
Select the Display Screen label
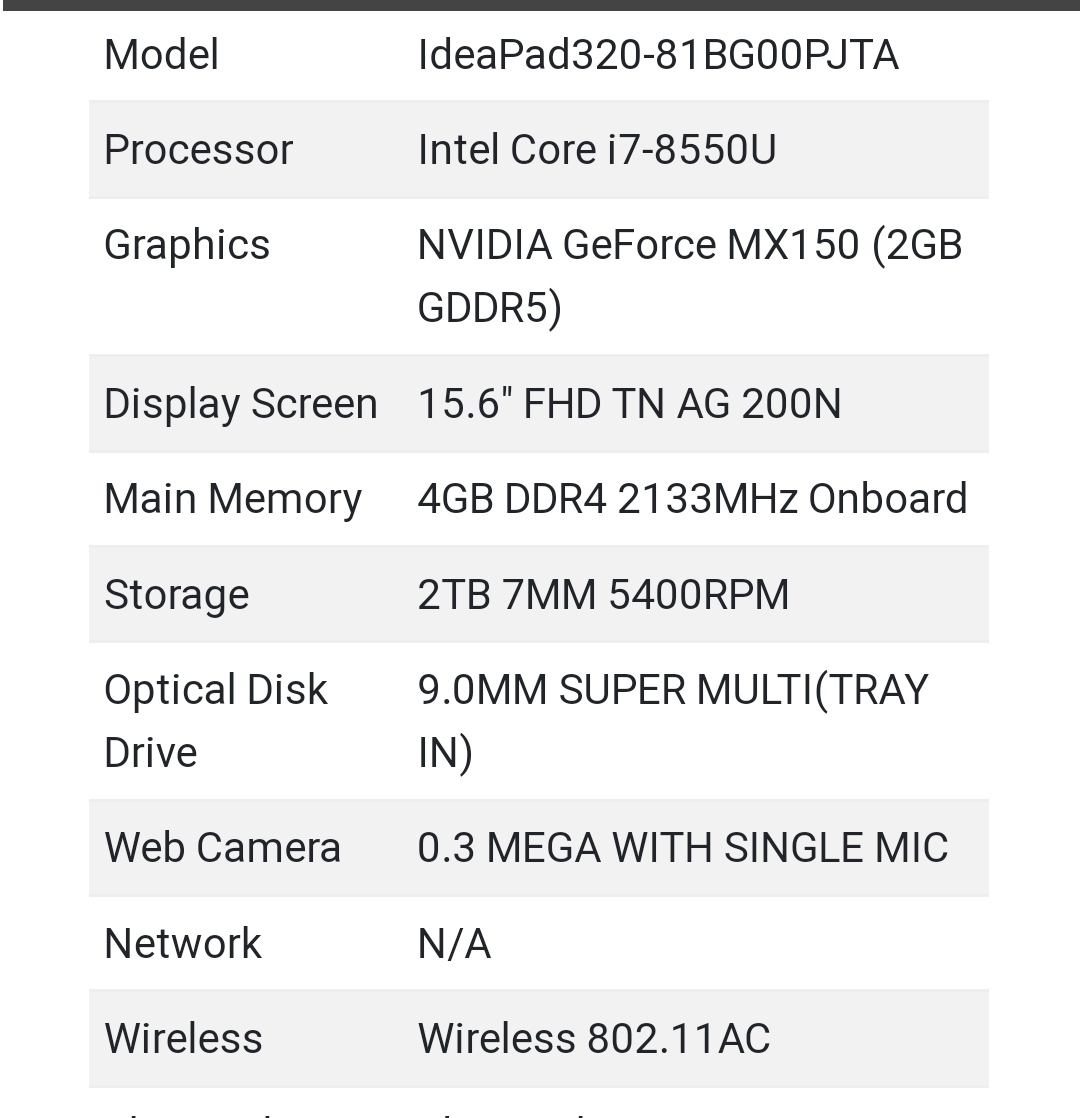[240, 404]
